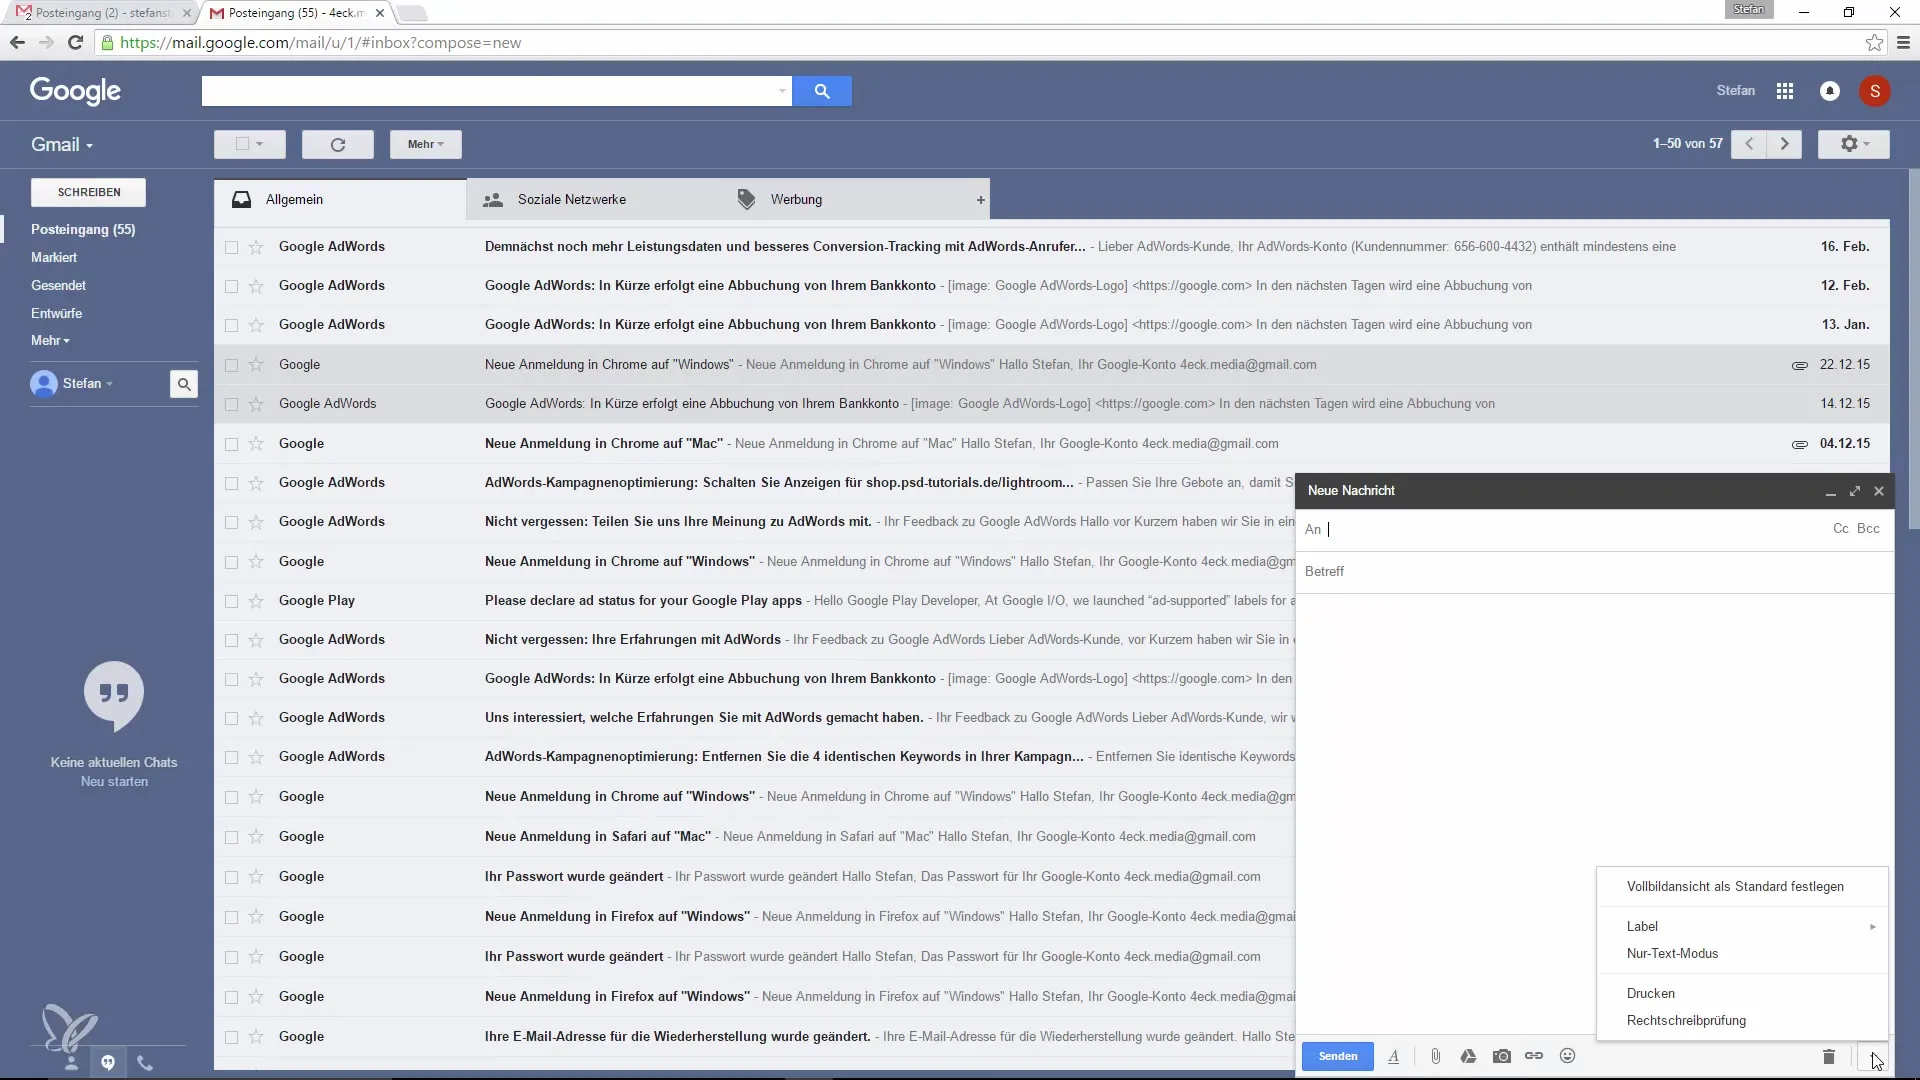Select Vollbildansicht als Standard festlegen
The image size is (1920, 1080).
pyautogui.click(x=1742, y=887)
